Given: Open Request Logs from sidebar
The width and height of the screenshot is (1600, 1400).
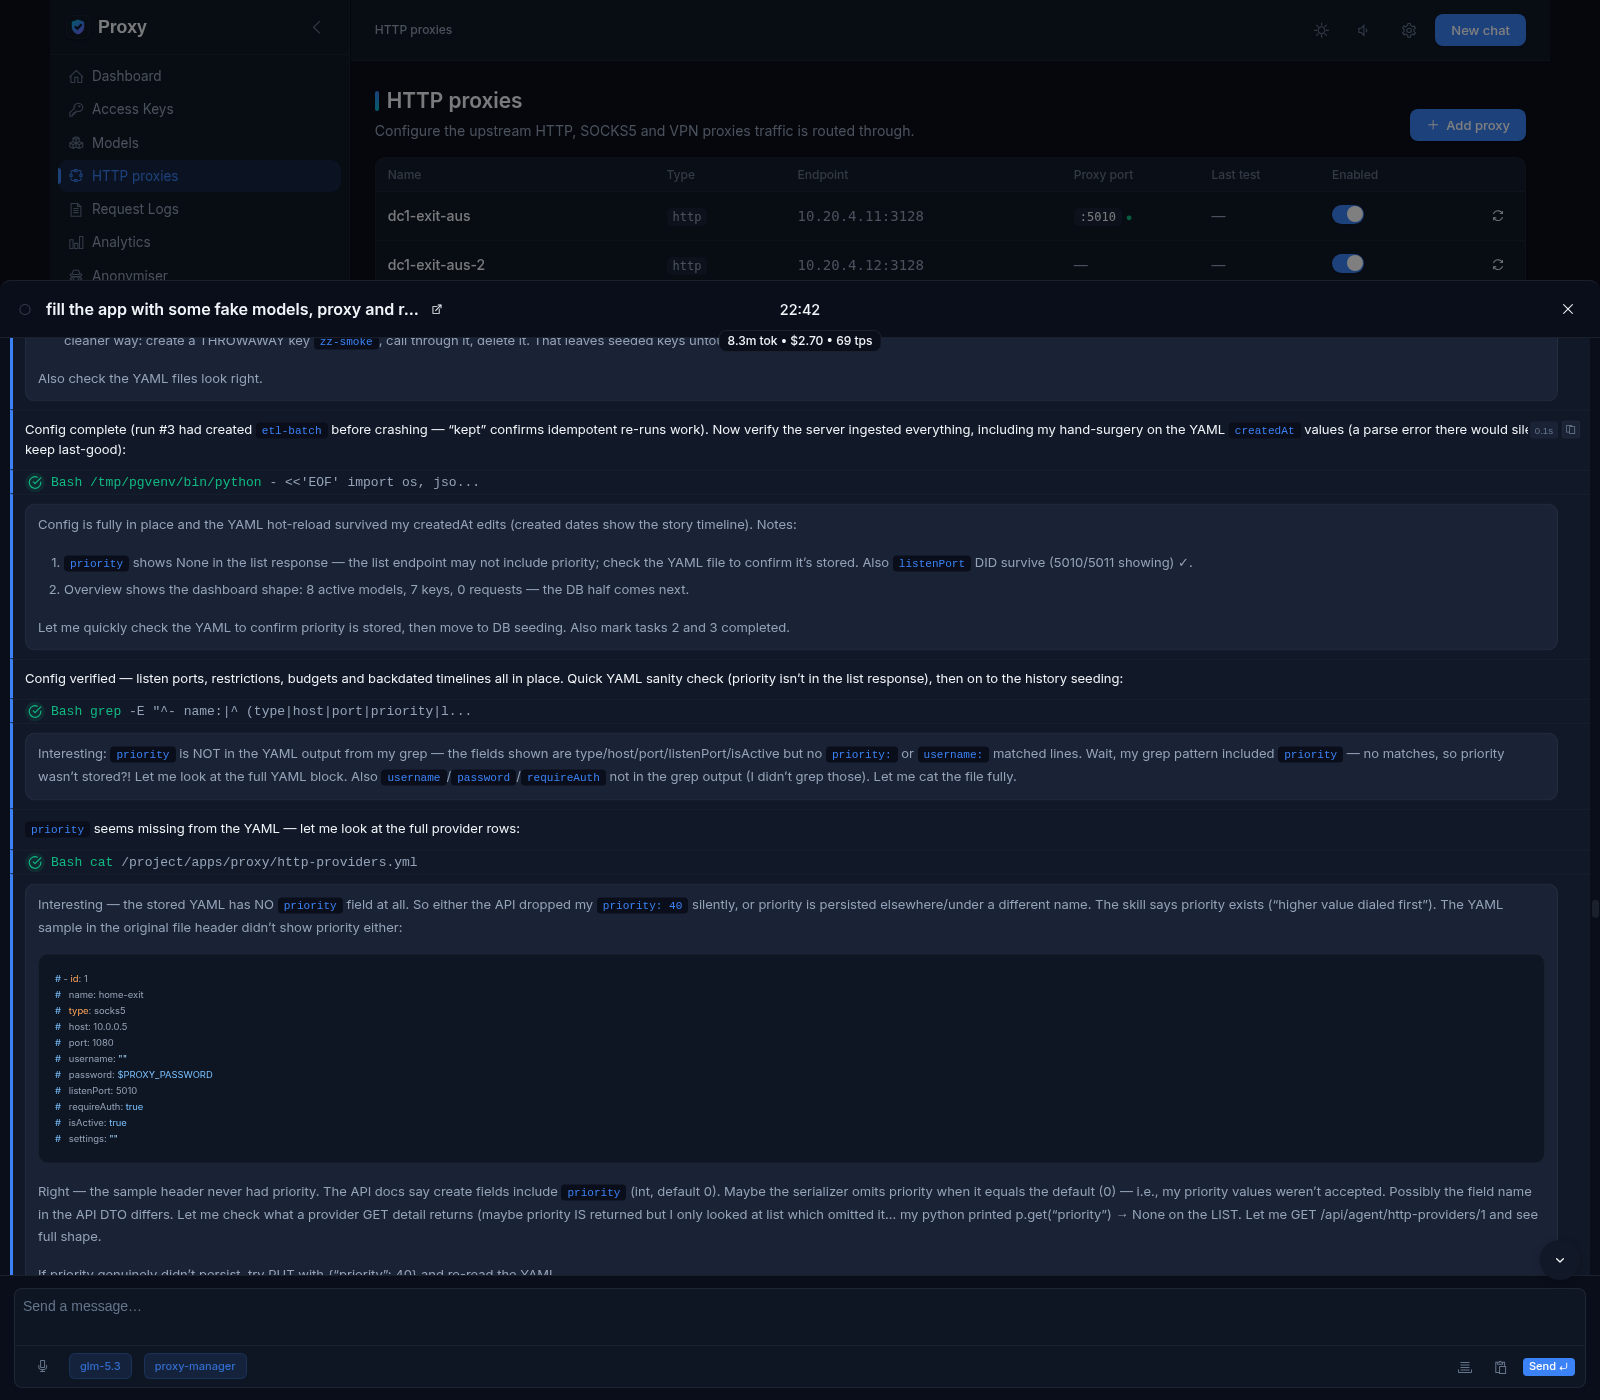Looking at the screenshot, I should coord(135,209).
